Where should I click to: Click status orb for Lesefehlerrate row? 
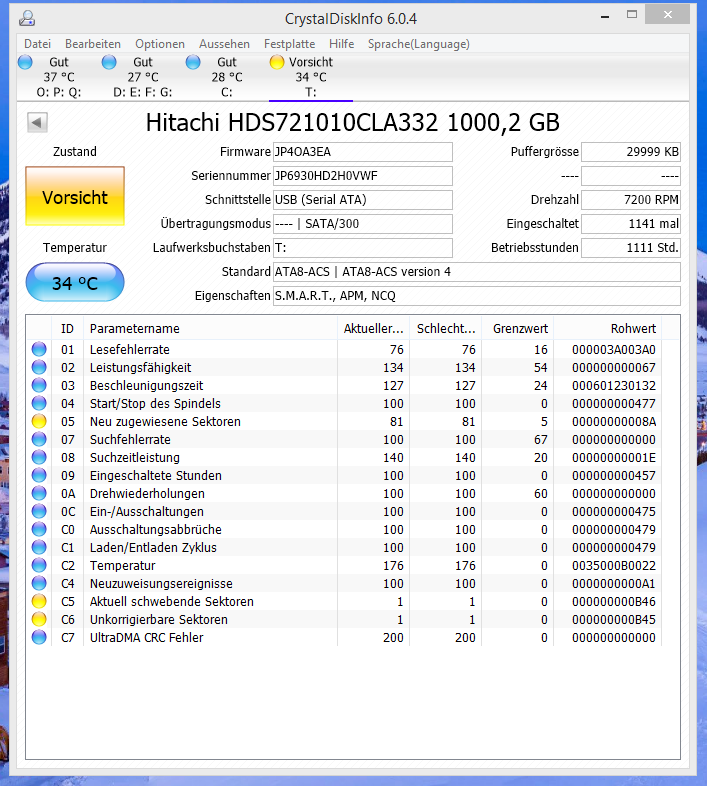coord(39,349)
